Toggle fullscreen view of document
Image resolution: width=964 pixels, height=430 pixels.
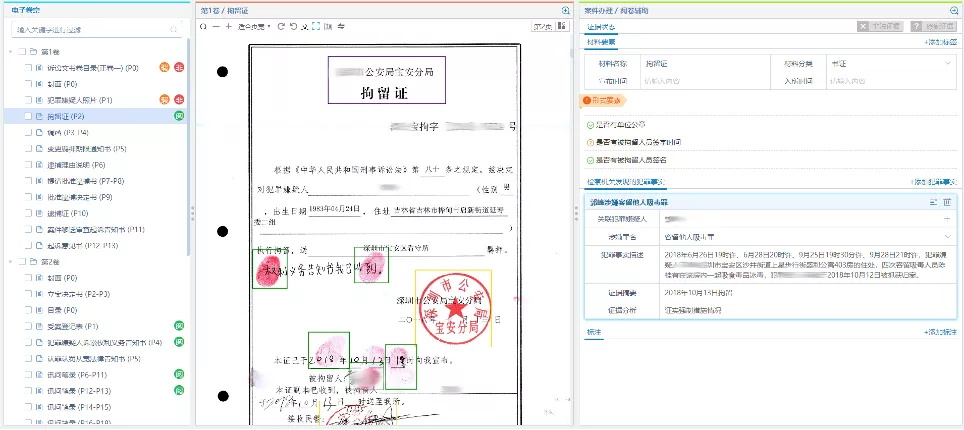[316, 26]
